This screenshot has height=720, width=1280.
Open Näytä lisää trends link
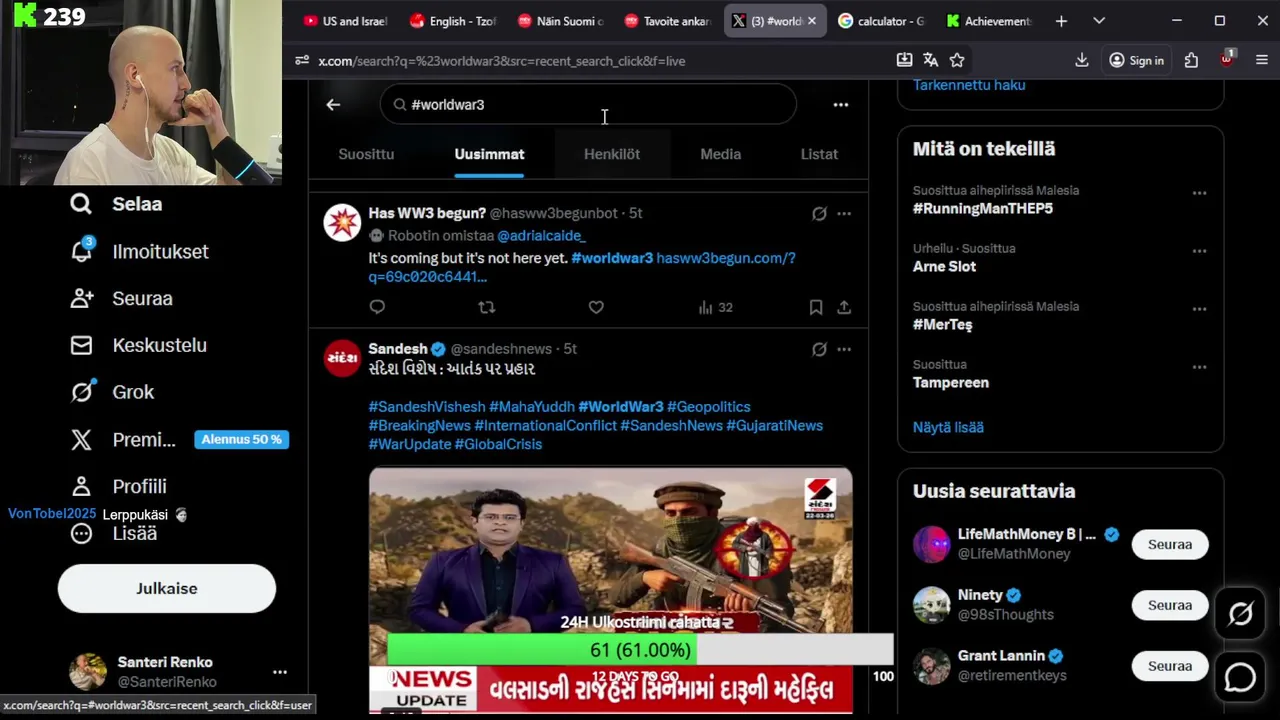click(948, 427)
